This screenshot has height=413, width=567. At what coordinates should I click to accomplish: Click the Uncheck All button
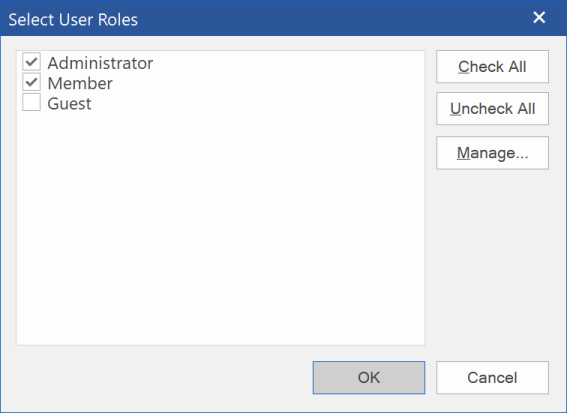coord(492,108)
